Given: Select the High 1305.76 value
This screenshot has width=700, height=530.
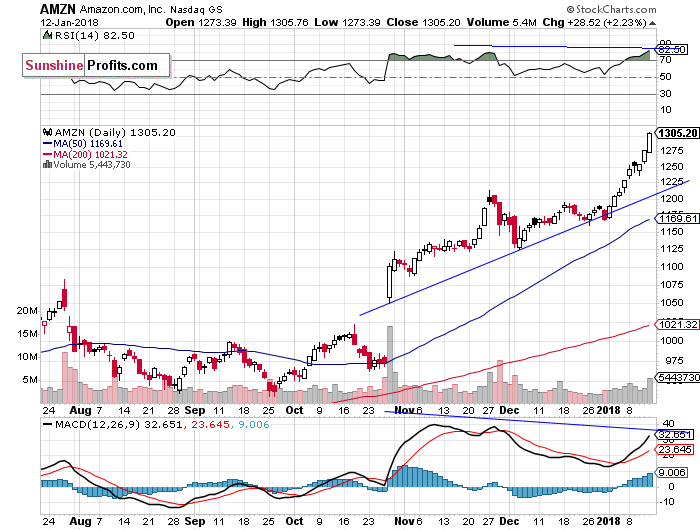Looking at the screenshot, I should click(275, 22).
